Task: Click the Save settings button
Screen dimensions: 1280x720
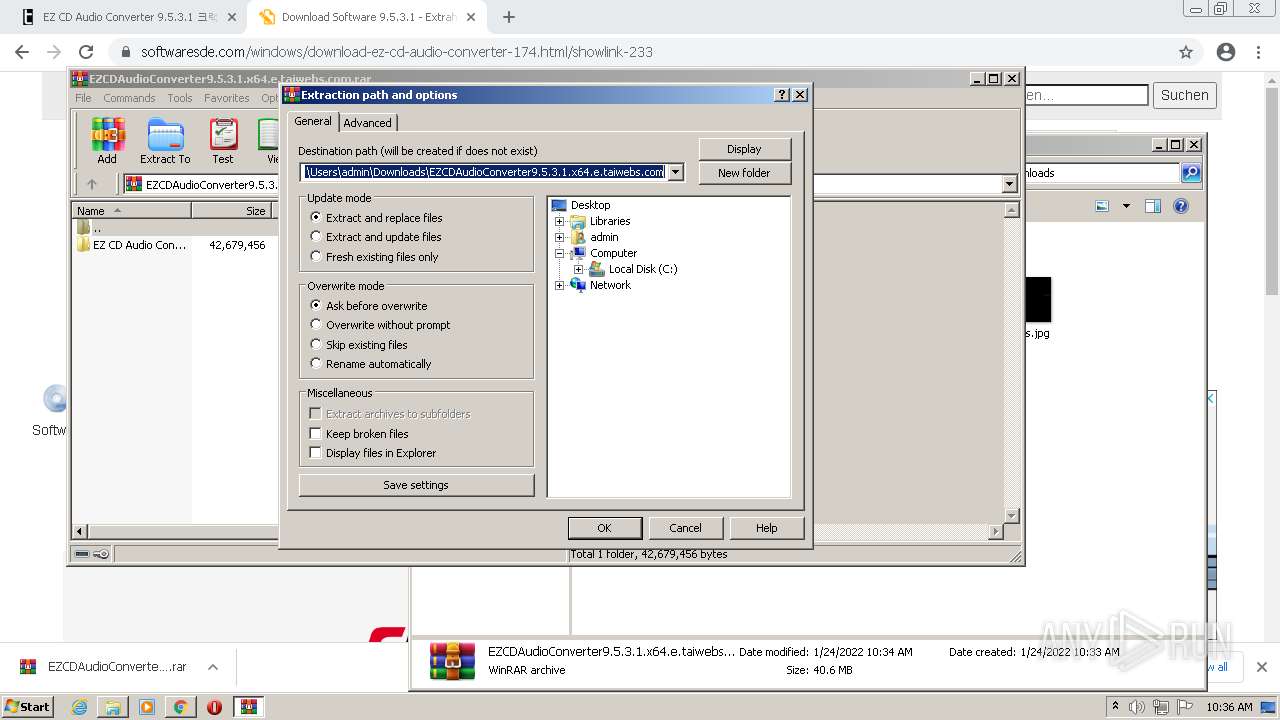Action: (x=416, y=485)
